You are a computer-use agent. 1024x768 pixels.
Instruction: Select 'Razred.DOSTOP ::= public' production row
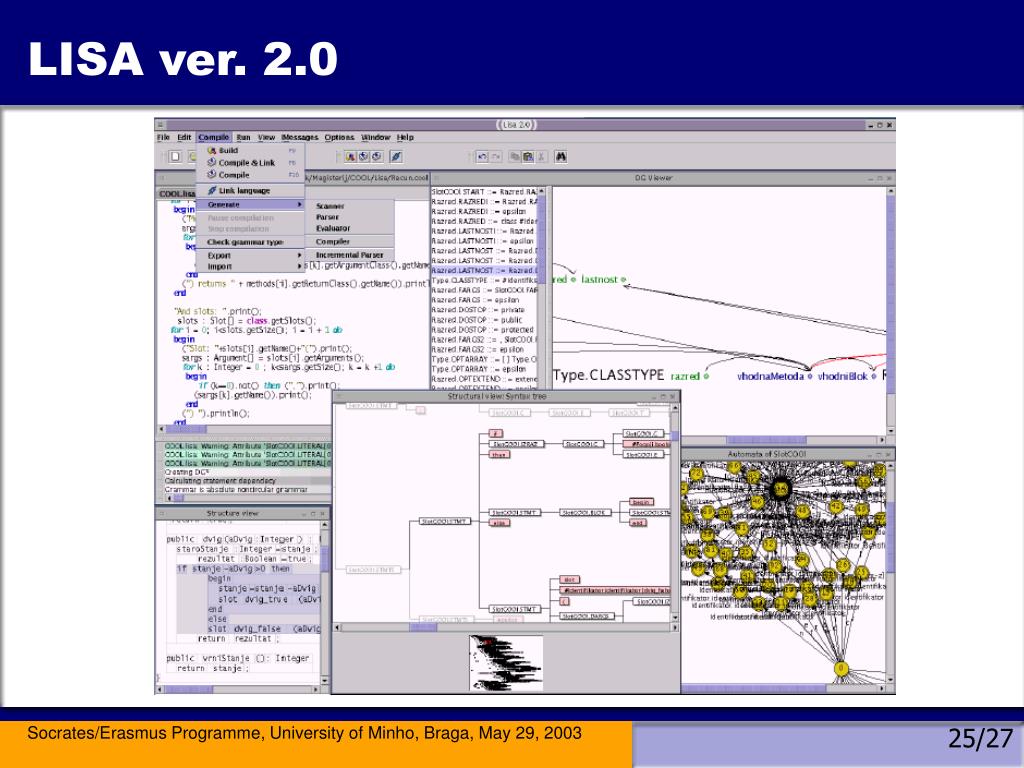click(484, 320)
